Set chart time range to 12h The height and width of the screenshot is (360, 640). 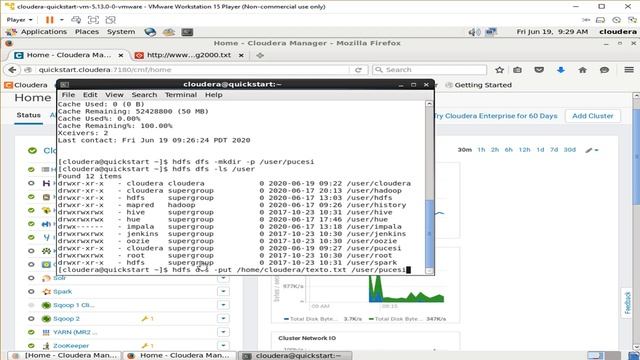[x=524, y=150]
